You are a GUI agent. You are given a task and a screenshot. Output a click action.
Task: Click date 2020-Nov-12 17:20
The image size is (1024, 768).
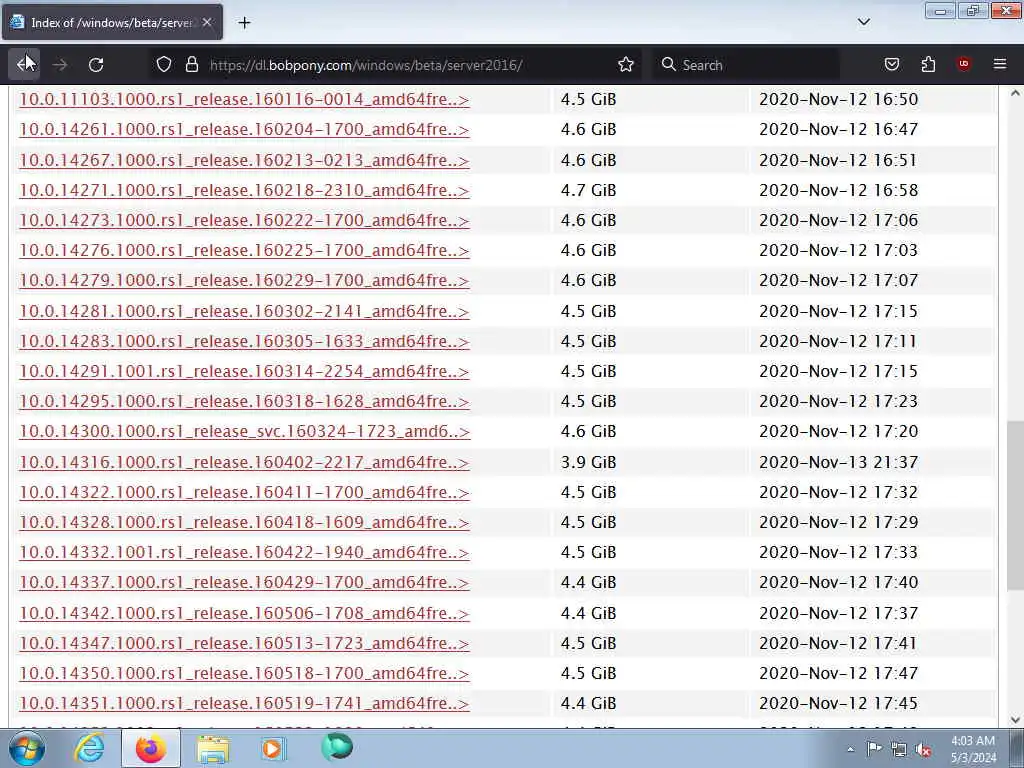tap(839, 431)
